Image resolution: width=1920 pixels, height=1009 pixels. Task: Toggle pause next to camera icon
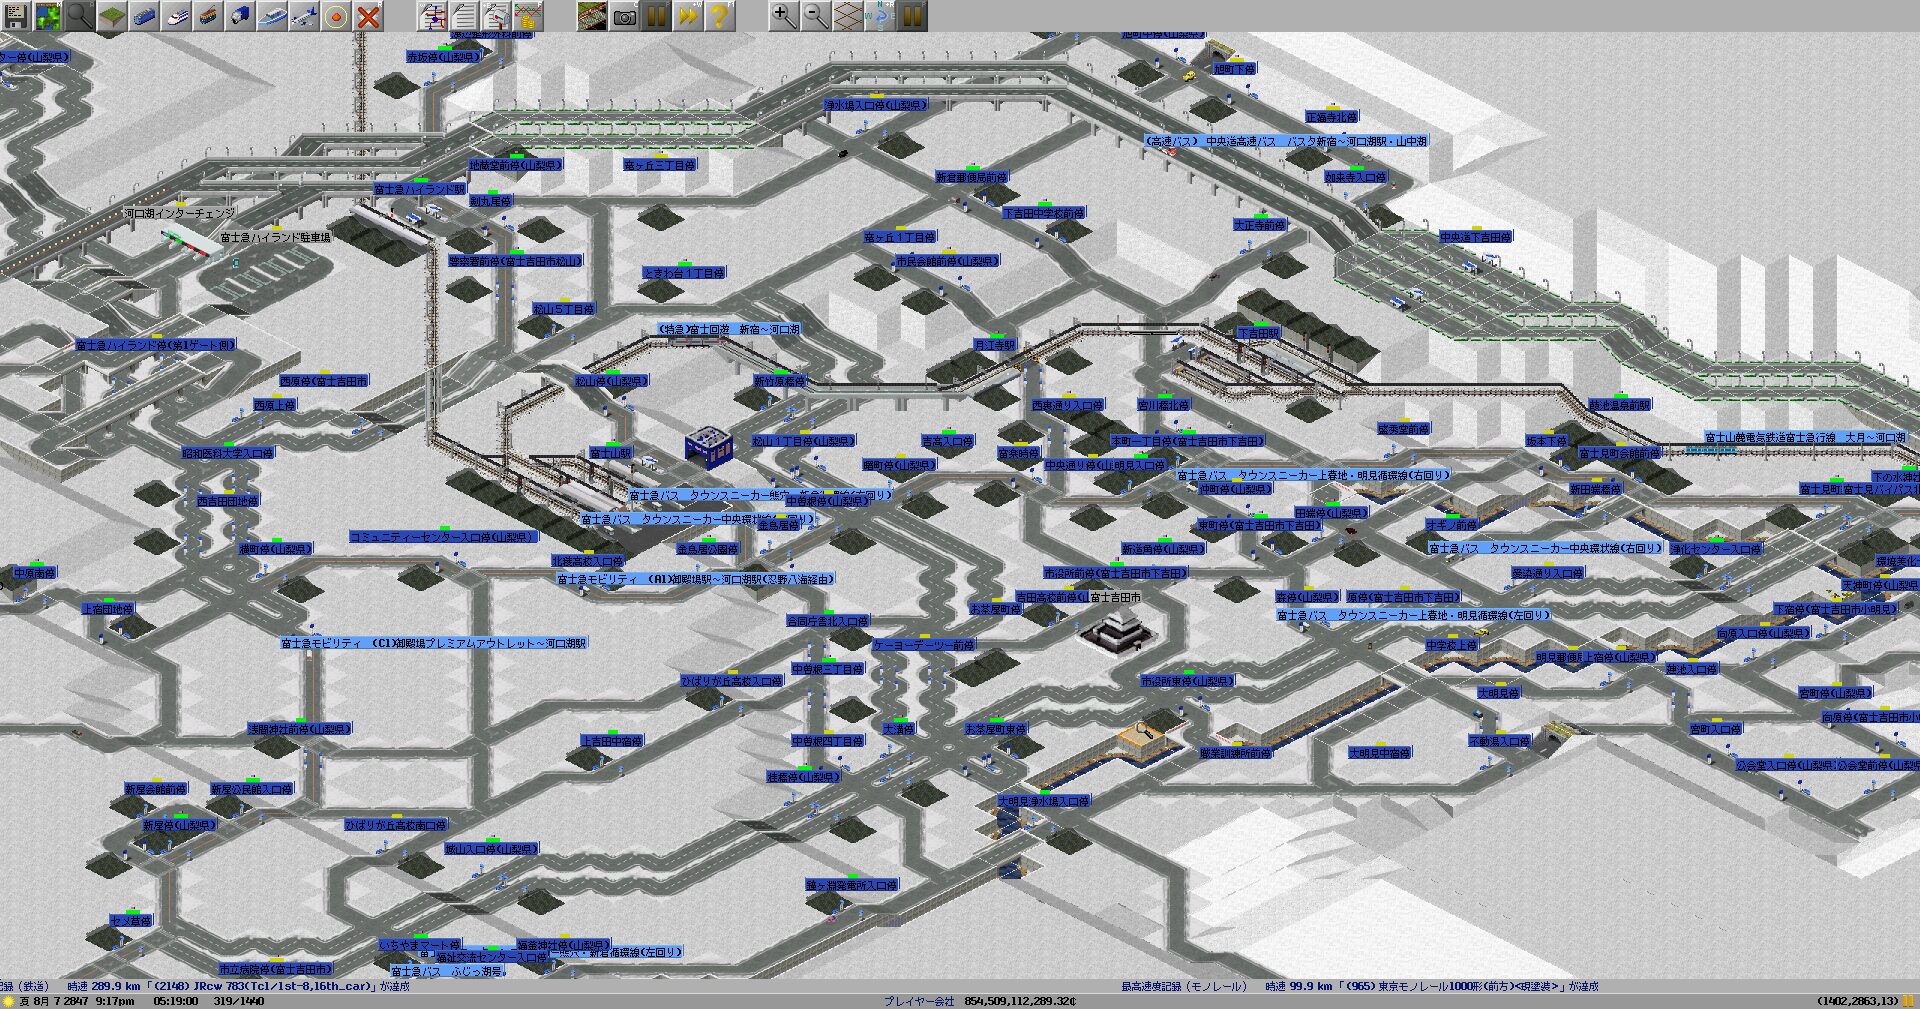pyautogui.click(x=656, y=16)
